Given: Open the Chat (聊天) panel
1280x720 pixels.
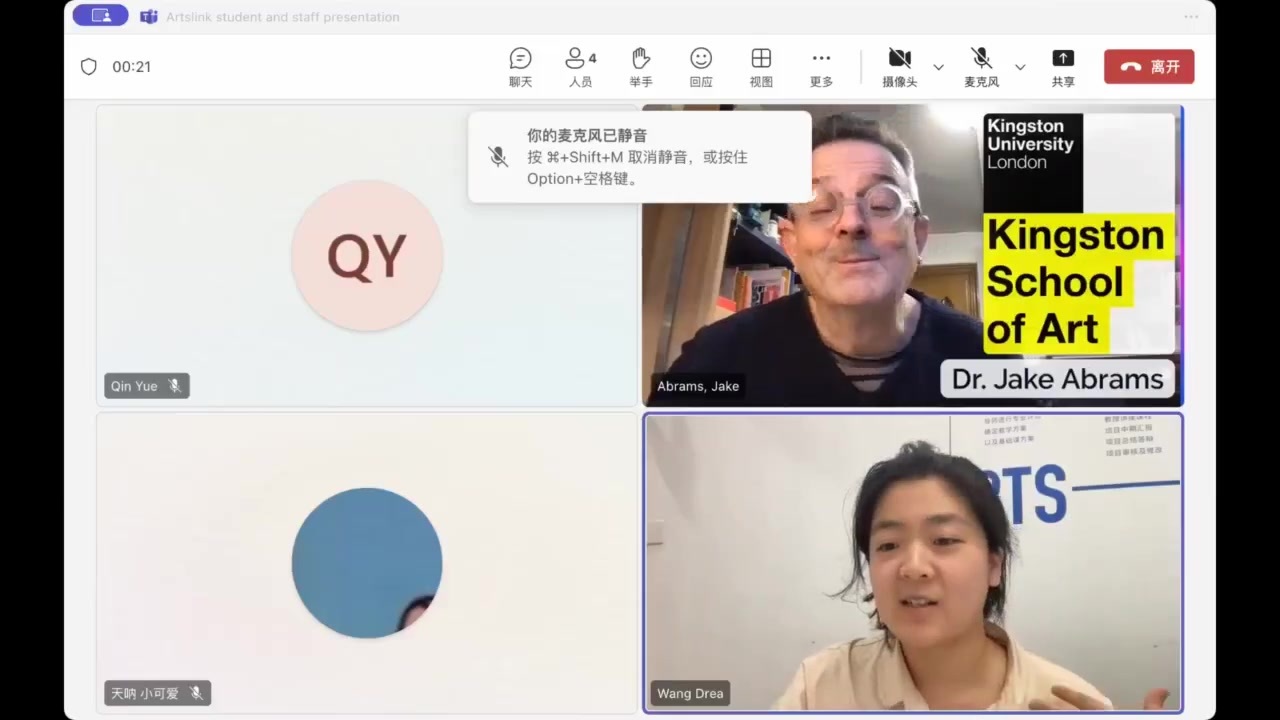Looking at the screenshot, I should pyautogui.click(x=520, y=67).
